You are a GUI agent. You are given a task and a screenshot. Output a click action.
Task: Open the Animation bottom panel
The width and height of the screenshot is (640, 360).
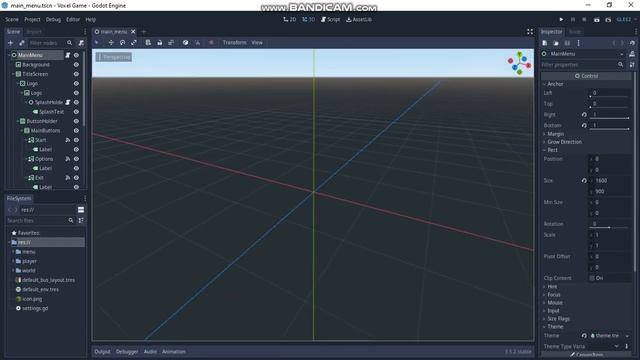click(x=174, y=351)
